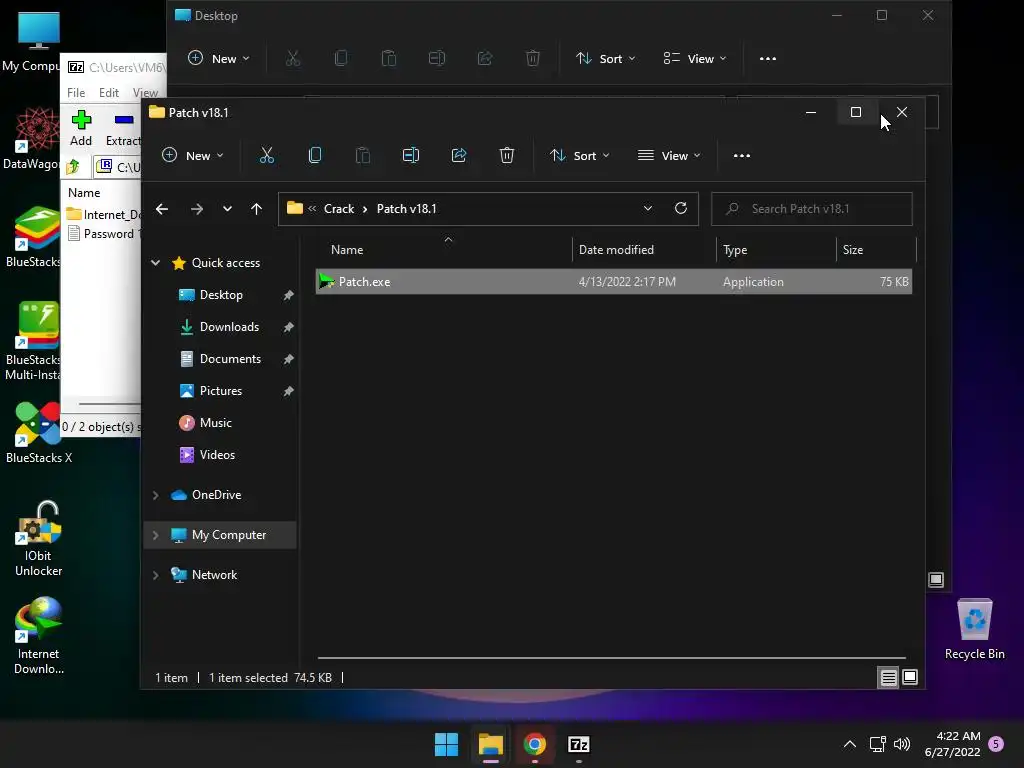Select BlueStacks X desktop icon
Image resolution: width=1024 pixels, height=768 pixels.
click(x=39, y=432)
